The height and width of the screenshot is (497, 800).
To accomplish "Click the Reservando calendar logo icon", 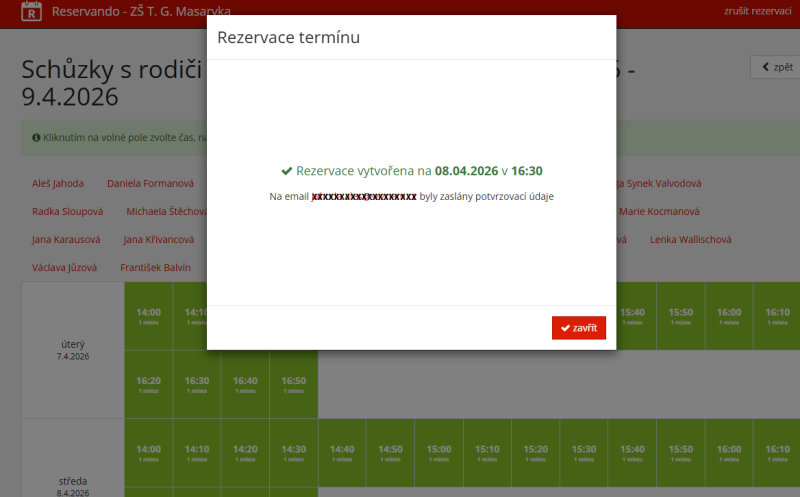I will (x=31, y=11).
